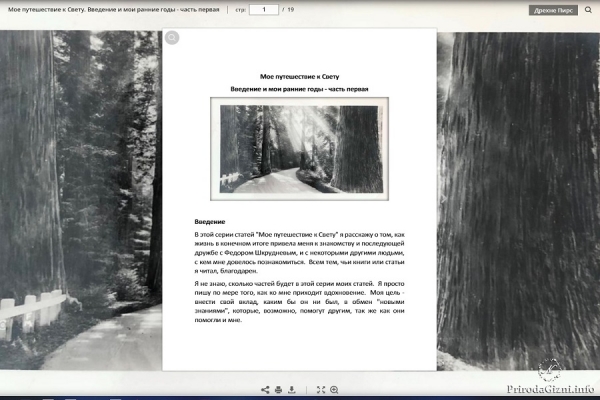Click the page number input field
Image resolution: width=600 pixels, height=400 pixels.
click(x=264, y=10)
